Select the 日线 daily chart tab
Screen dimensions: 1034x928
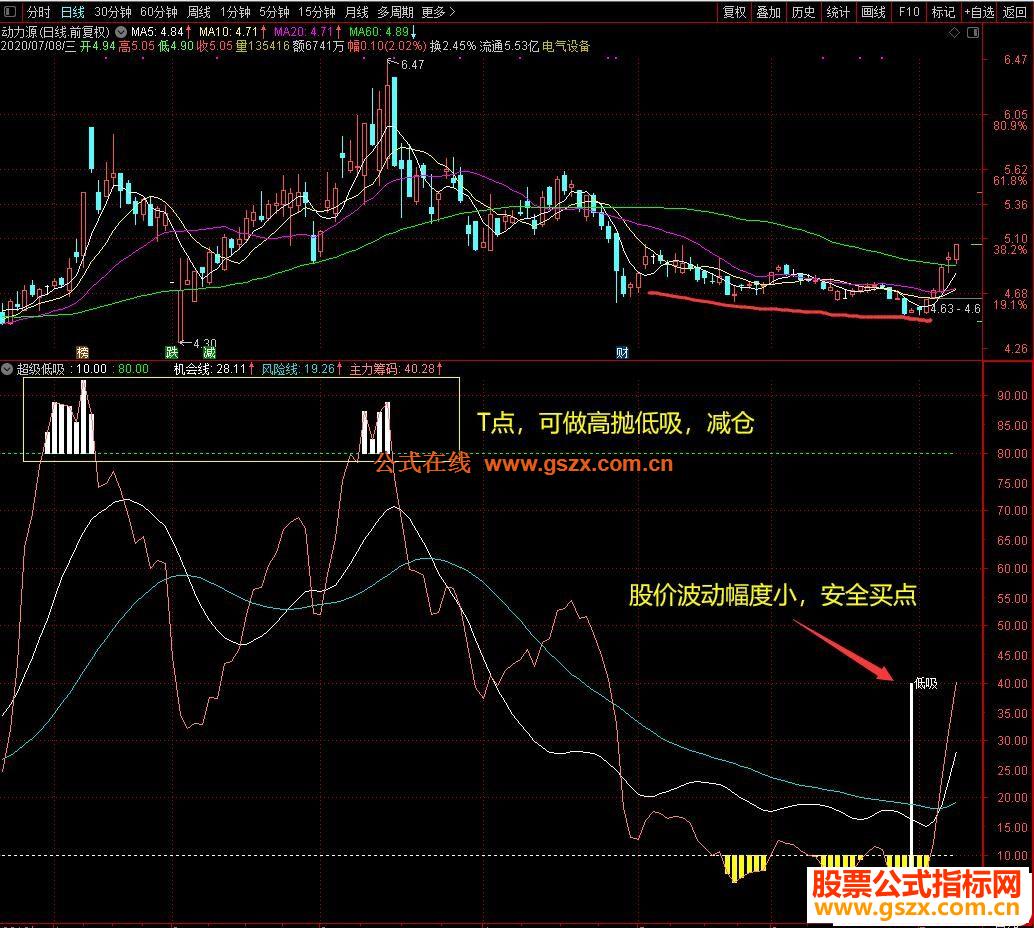click(x=73, y=12)
